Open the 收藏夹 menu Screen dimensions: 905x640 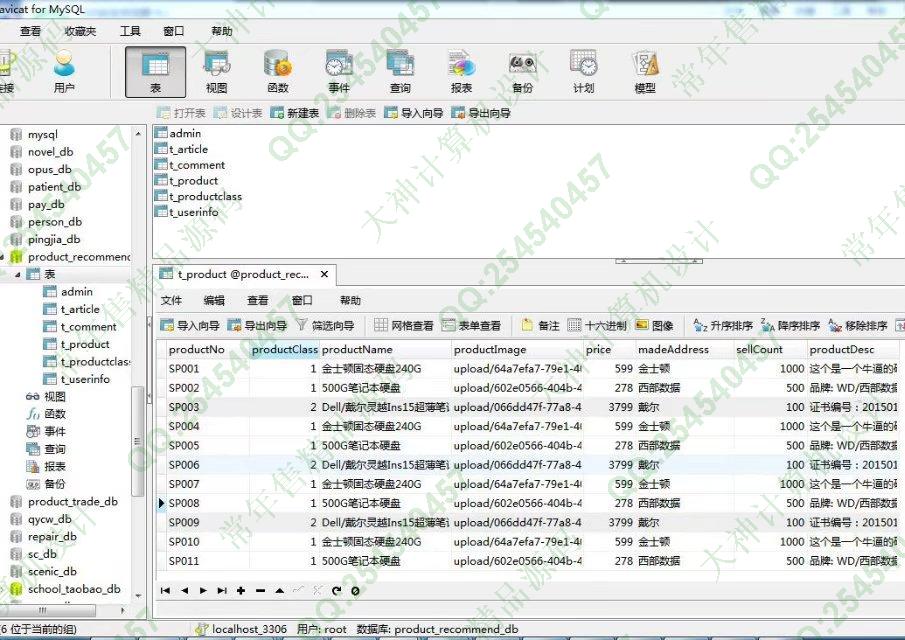click(x=80, y=31)
